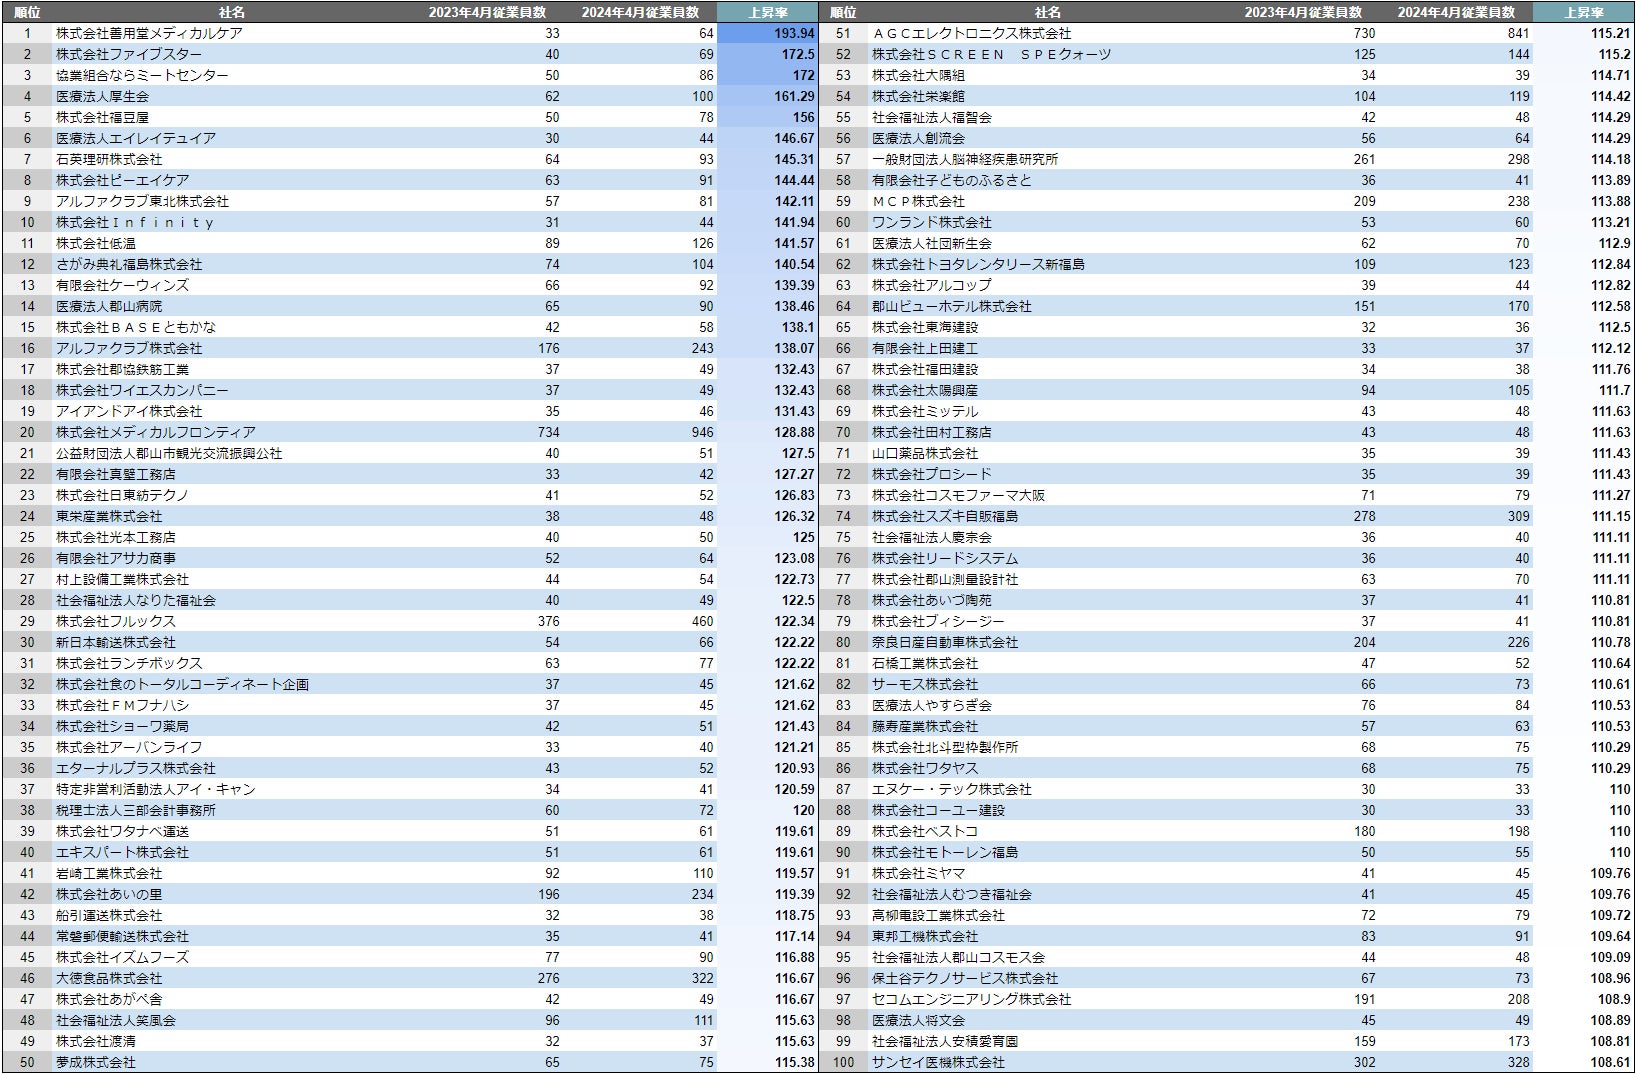Screen dimensions: 1636x1074
Task: Click the left 順位 column header
Action: point(27,12)
